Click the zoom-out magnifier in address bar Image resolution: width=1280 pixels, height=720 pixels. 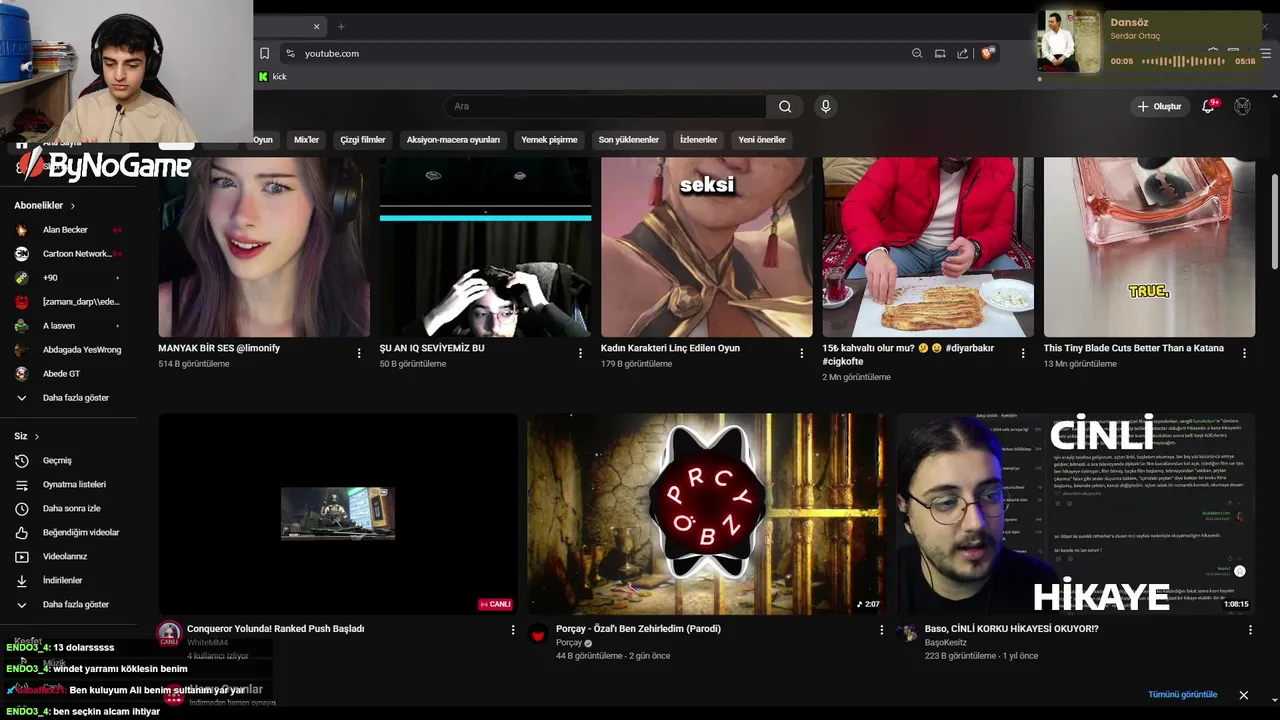(x=917, y=53)
